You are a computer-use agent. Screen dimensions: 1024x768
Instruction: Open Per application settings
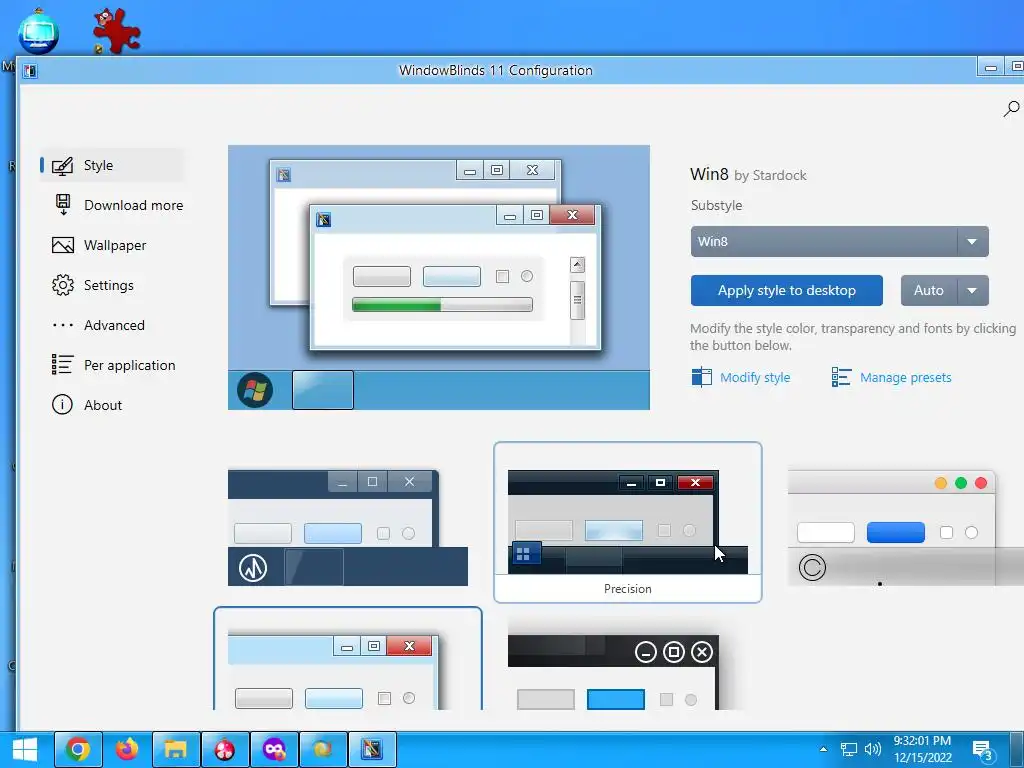click(x=114, y=365)
